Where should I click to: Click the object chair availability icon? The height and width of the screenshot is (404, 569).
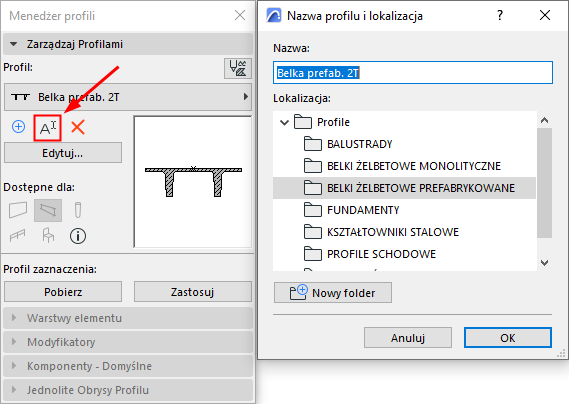[48, 235]
